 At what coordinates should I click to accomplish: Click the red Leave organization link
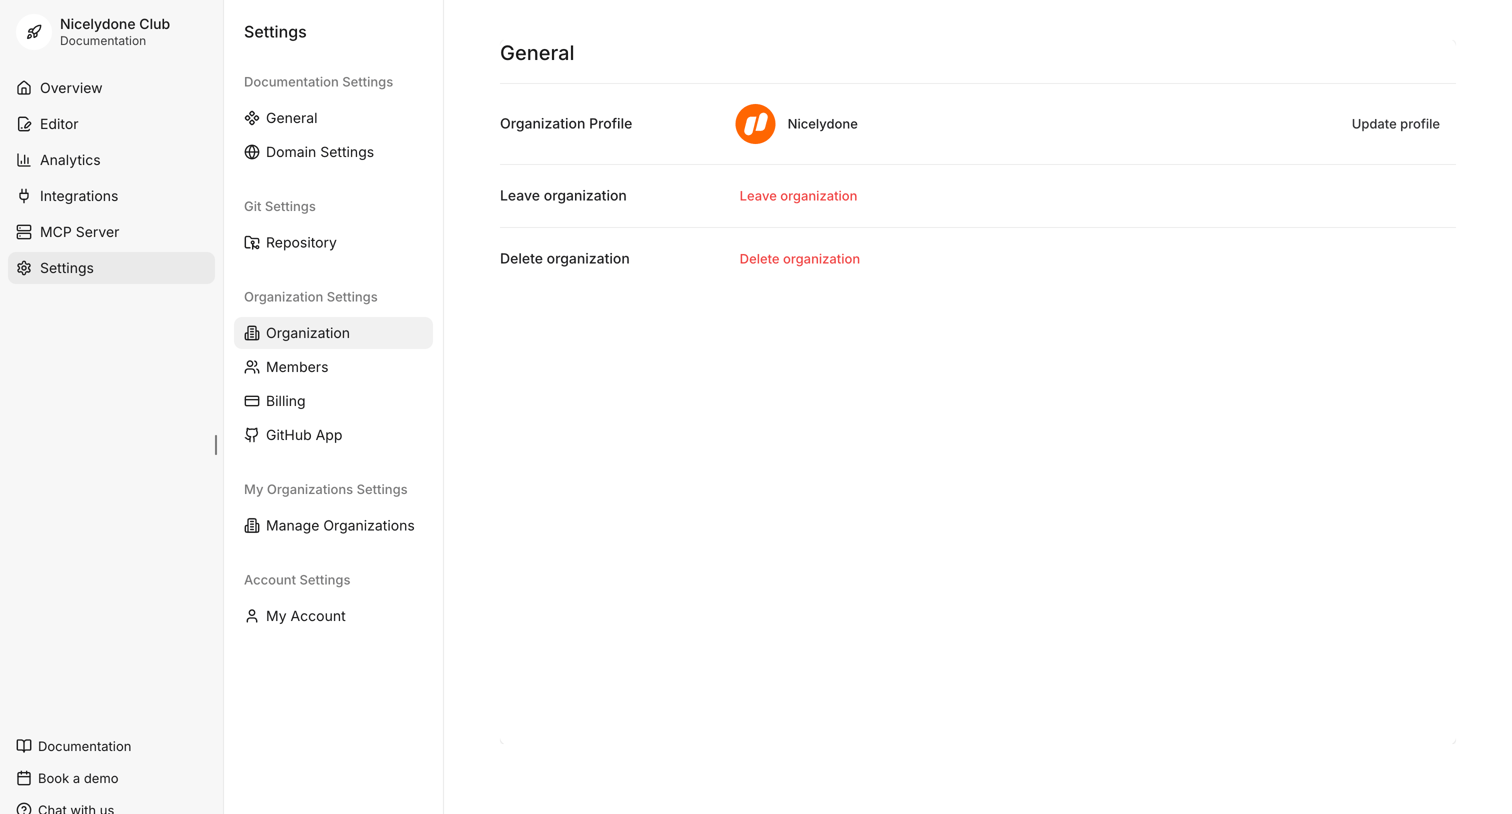798,196
